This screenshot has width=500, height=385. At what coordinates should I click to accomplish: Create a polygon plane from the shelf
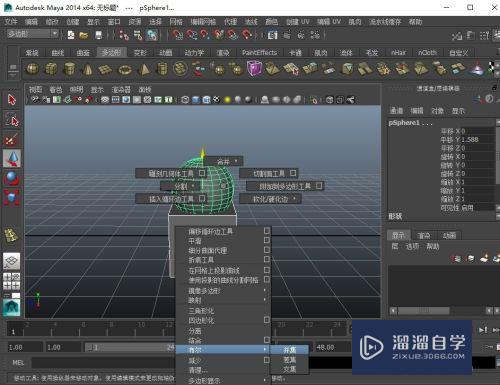pos(105,69)
